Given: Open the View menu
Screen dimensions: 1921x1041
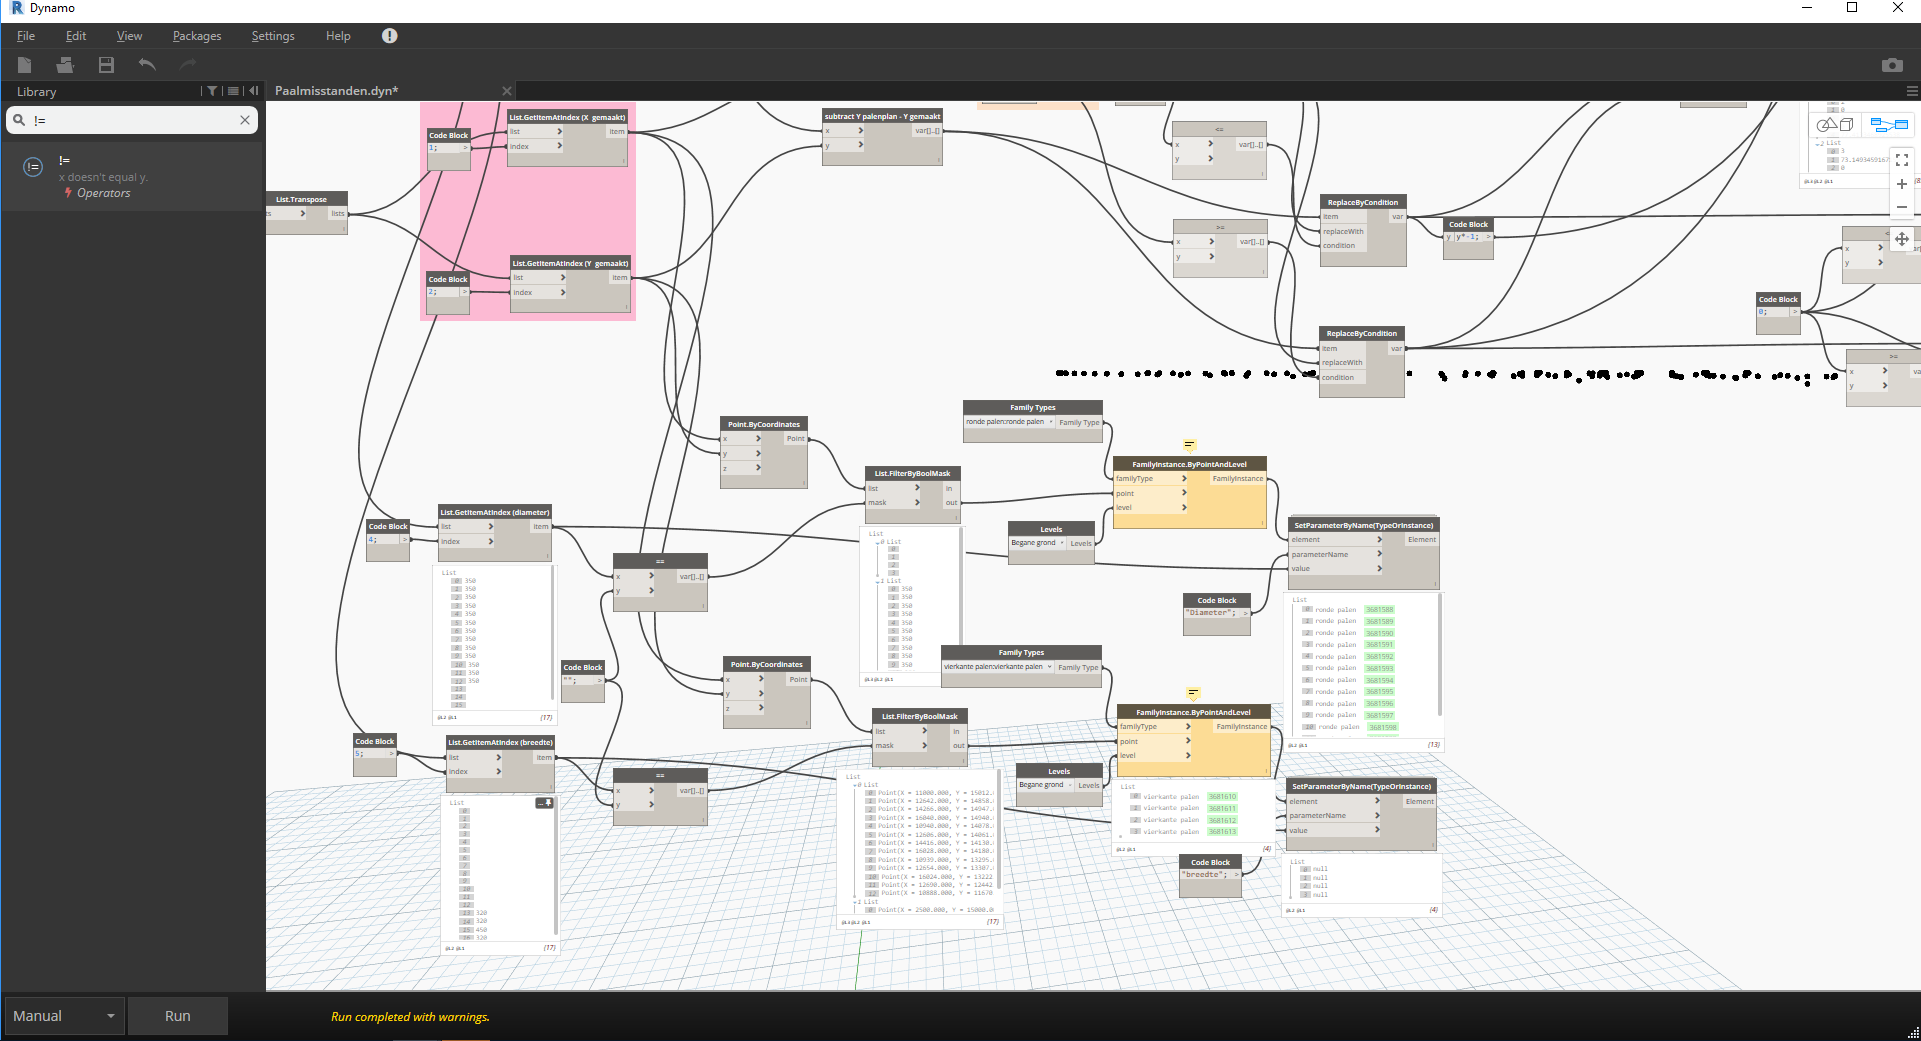Looking at the screenshot, I should click(x=129, y=36).
